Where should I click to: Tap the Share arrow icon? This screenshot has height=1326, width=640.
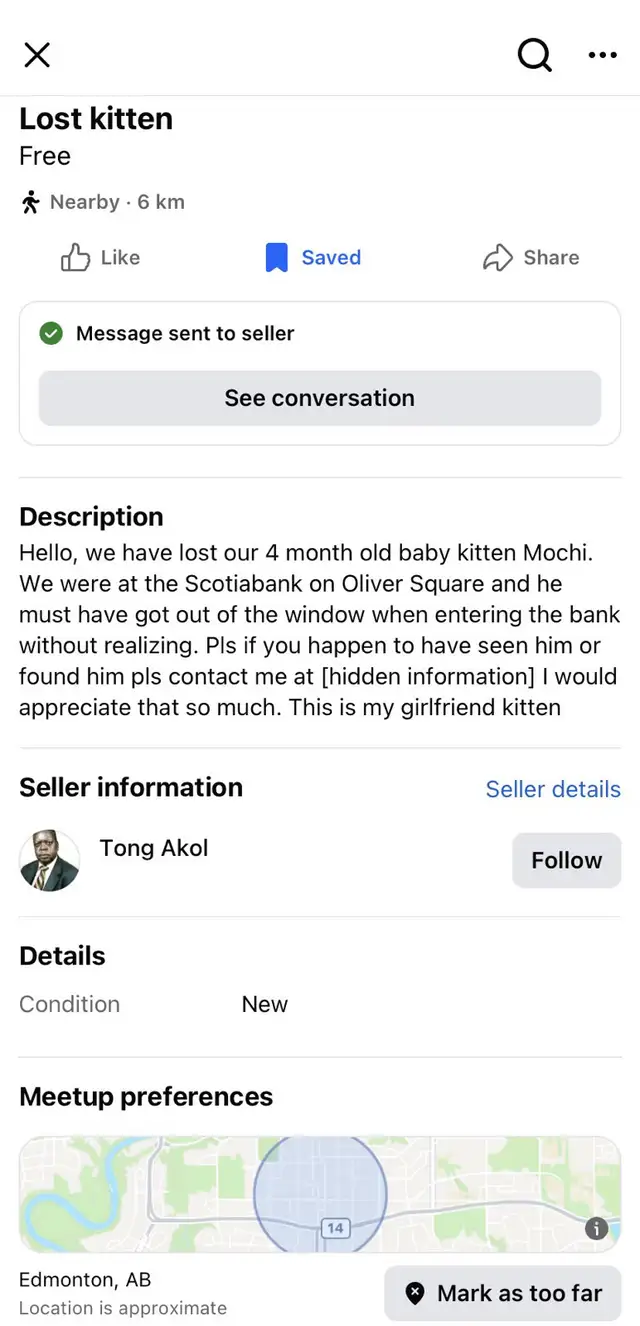(x=498, y=258)
